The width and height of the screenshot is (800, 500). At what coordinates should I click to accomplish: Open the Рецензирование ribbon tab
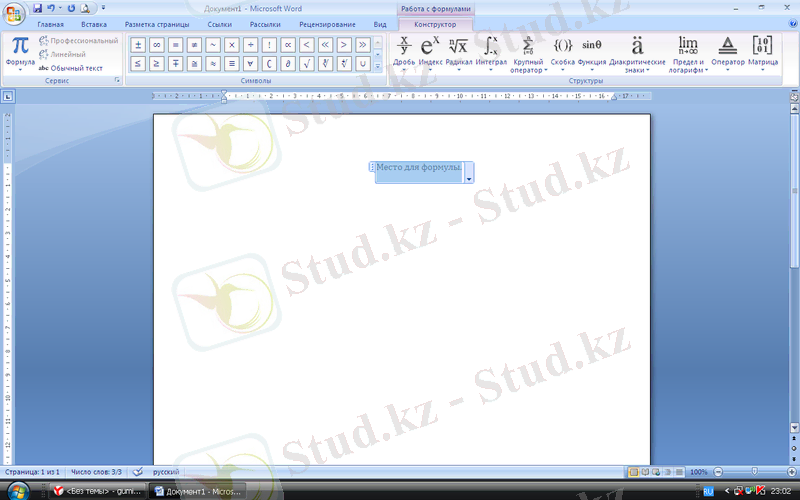pos(327,24)
